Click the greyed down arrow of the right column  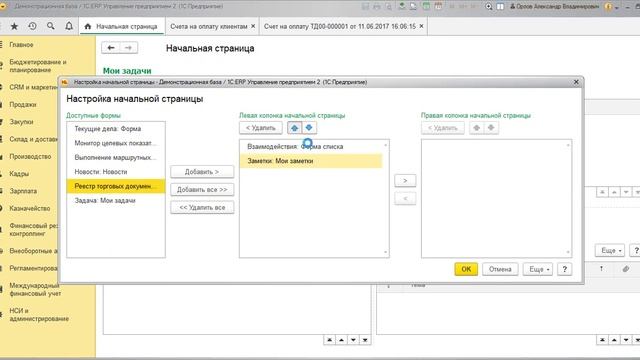491,128
